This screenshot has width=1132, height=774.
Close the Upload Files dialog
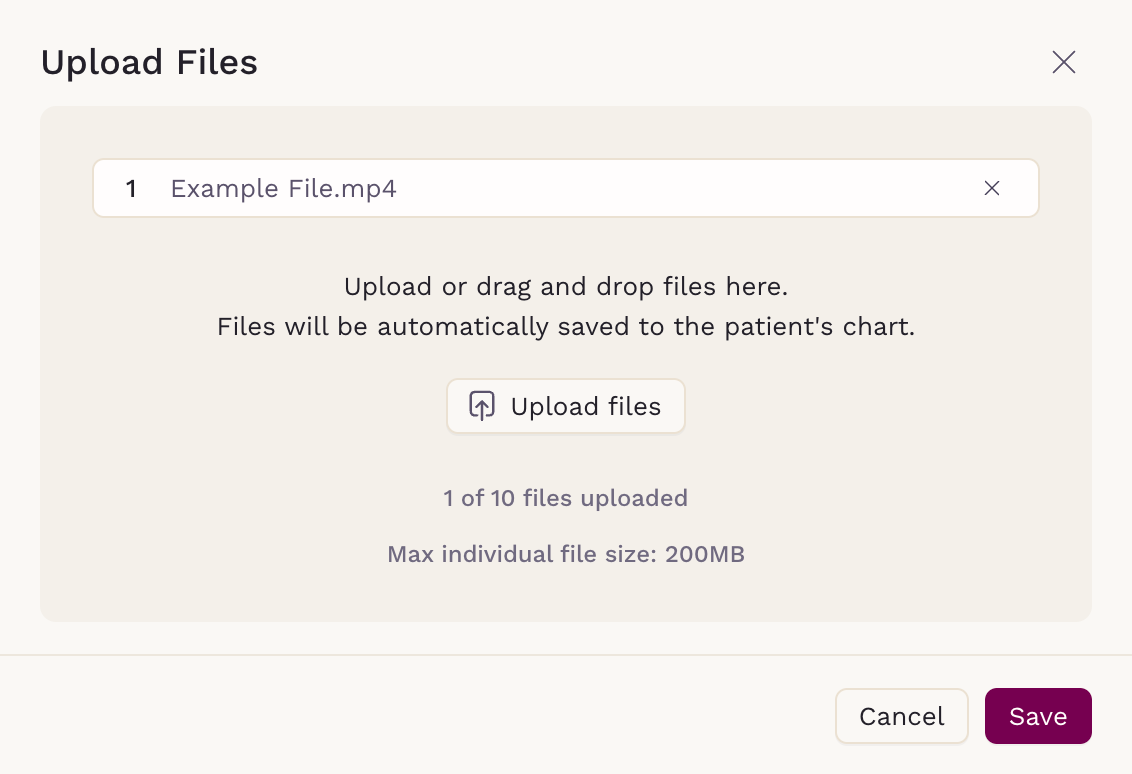pyautogui.click(x=1063, y=62)
